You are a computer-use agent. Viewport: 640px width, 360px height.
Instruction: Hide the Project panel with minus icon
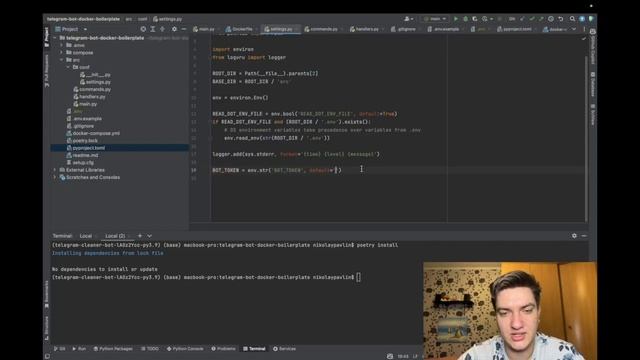tap(184, 29)
